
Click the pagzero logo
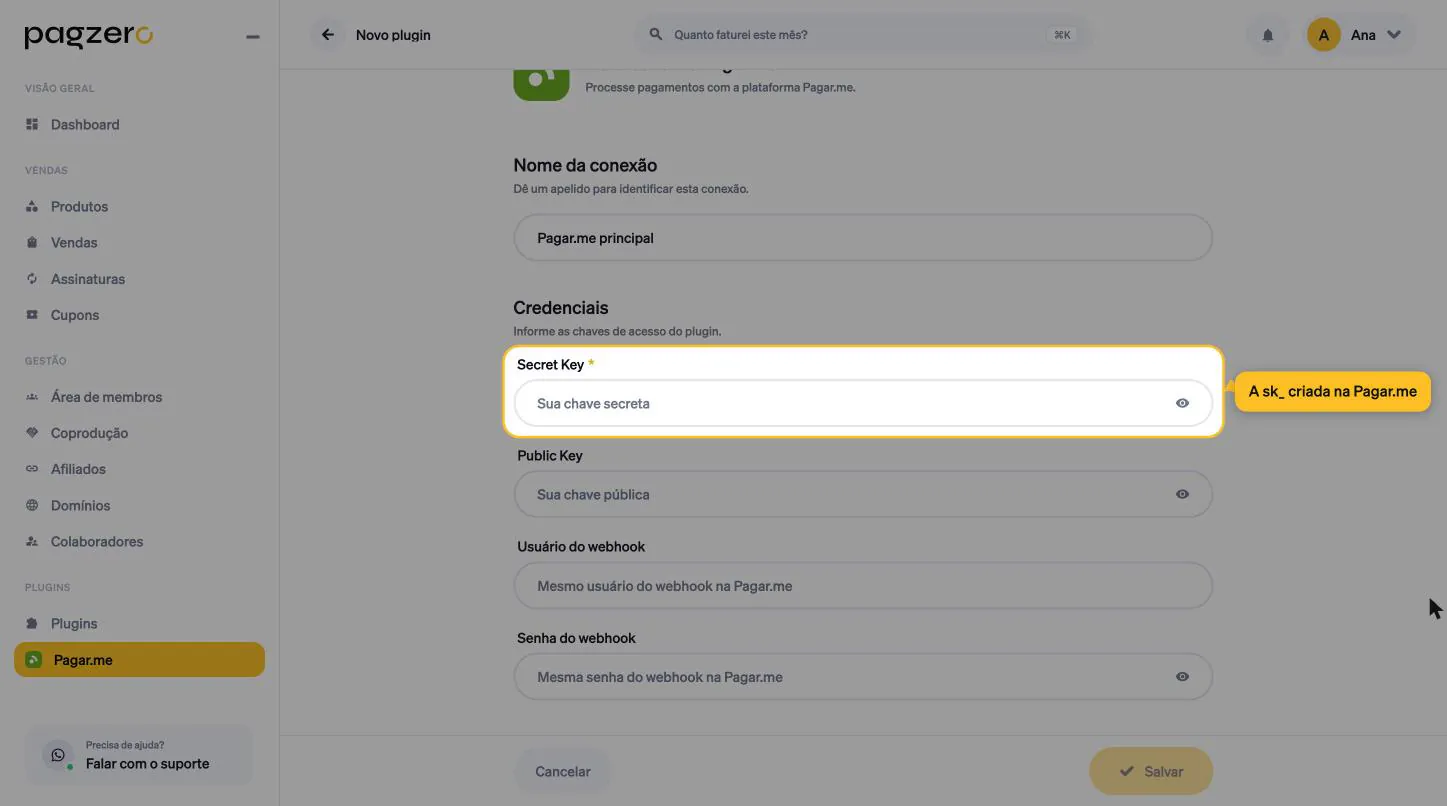(89, 37)
